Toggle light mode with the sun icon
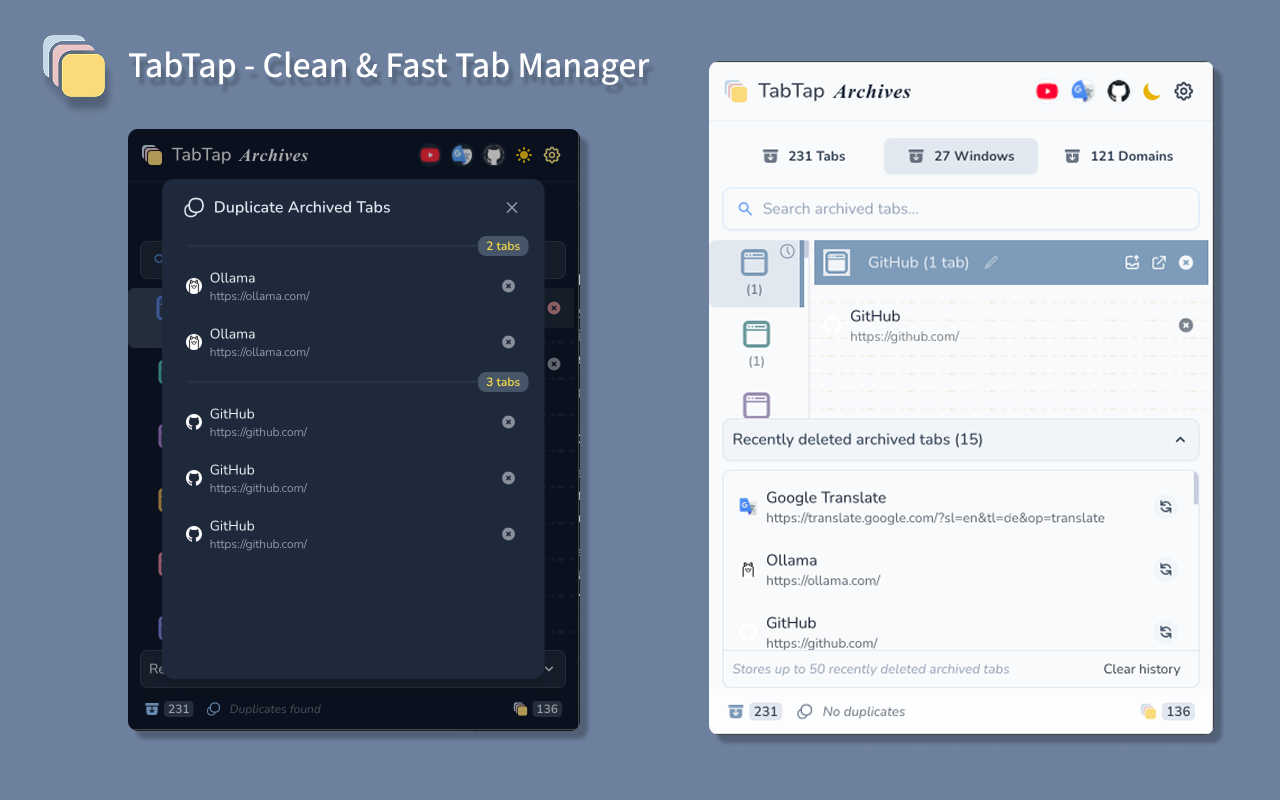 point(524,155)
